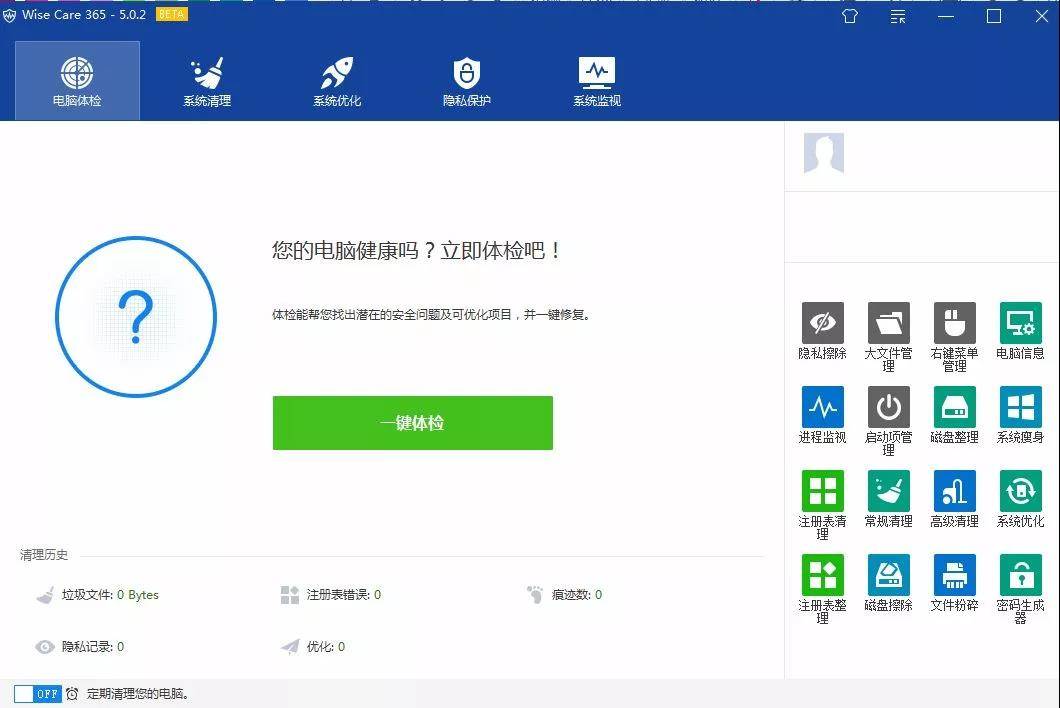Start the 一键体检 checkup
This screenshot has width=1060, height=708.
pos(412,423)
